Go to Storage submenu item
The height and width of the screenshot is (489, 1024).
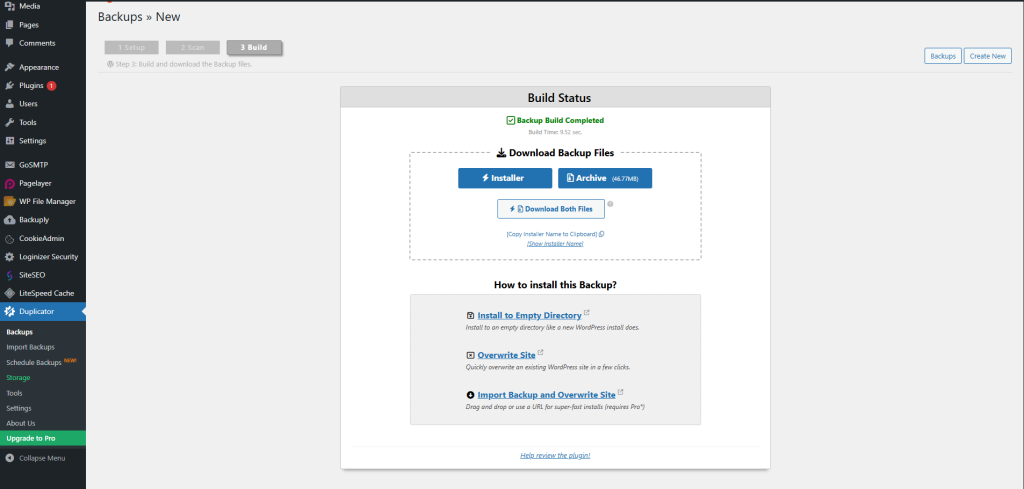[18, 377]
